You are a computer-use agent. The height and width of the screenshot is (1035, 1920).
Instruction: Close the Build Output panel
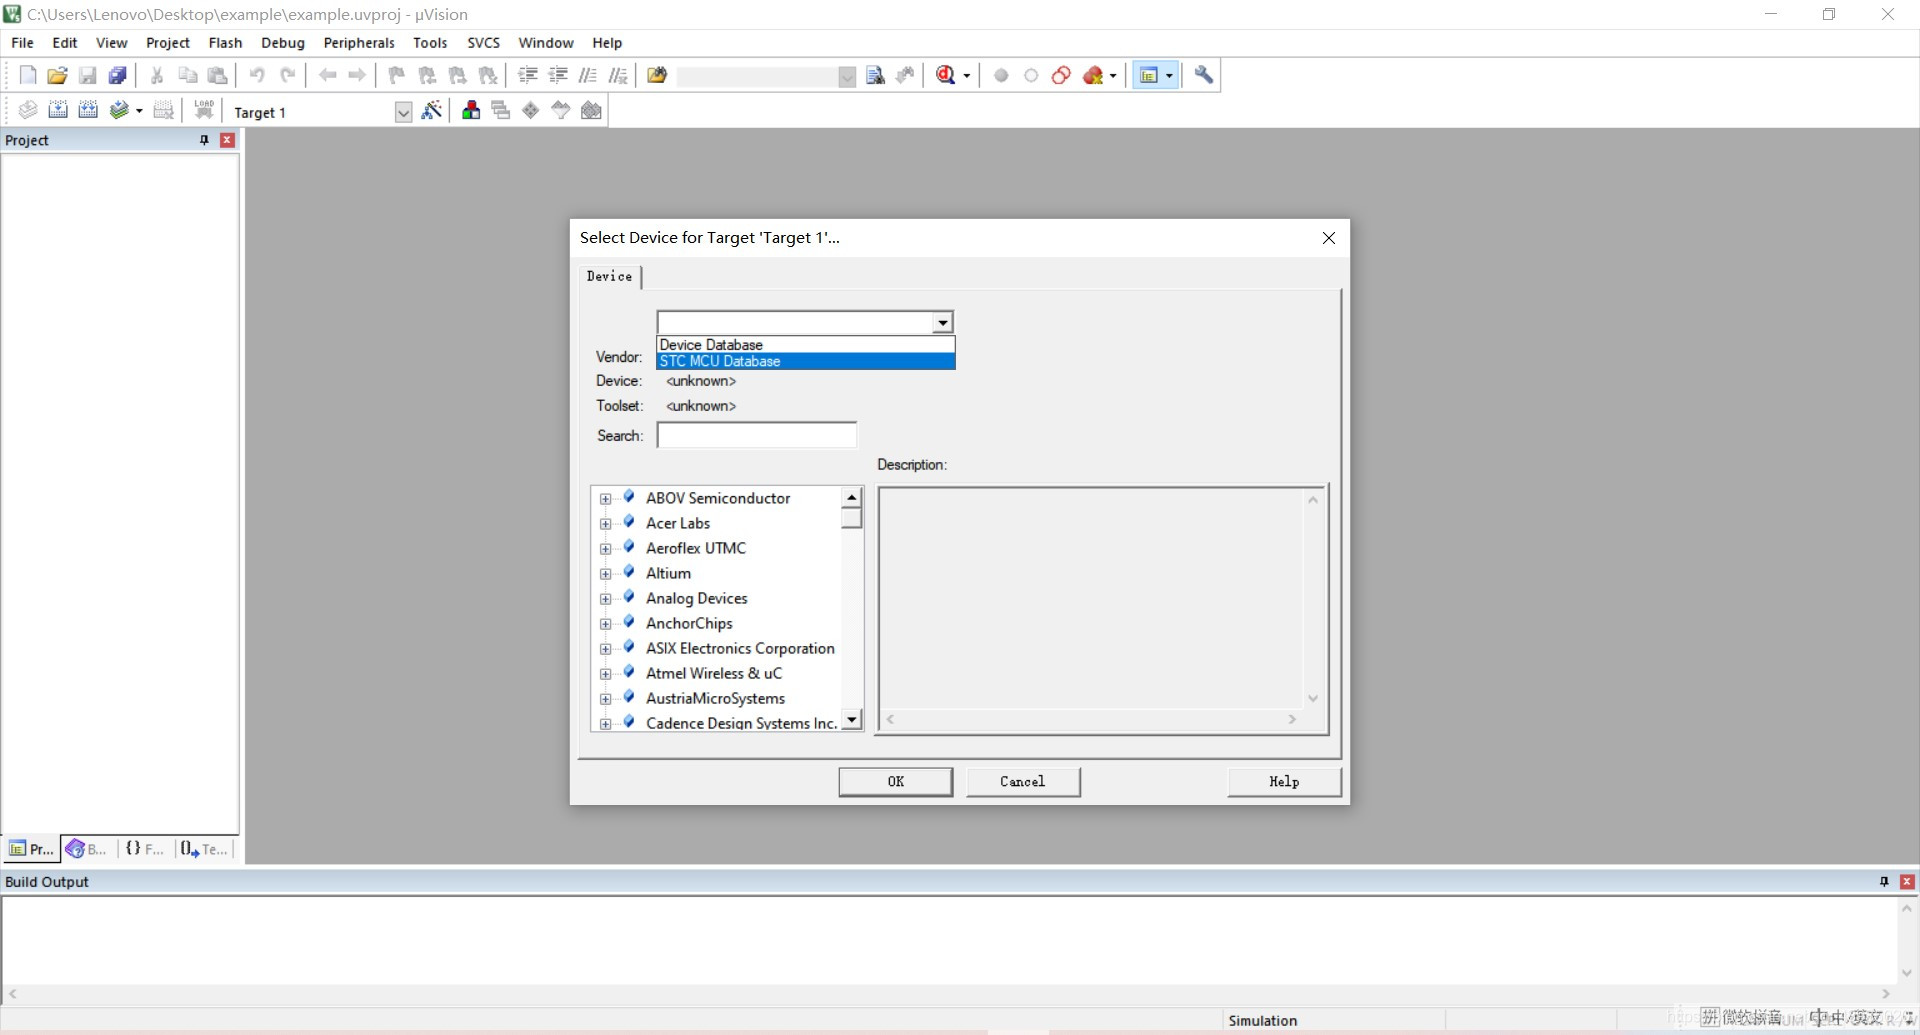(1907, 882)
